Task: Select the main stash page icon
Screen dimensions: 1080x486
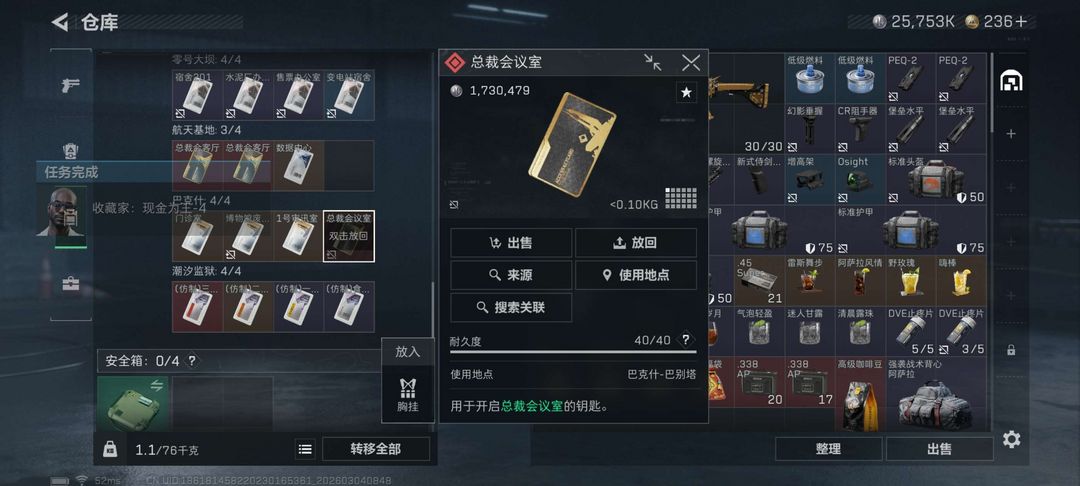Action: pyautogui.click(x=1010, y=81)
